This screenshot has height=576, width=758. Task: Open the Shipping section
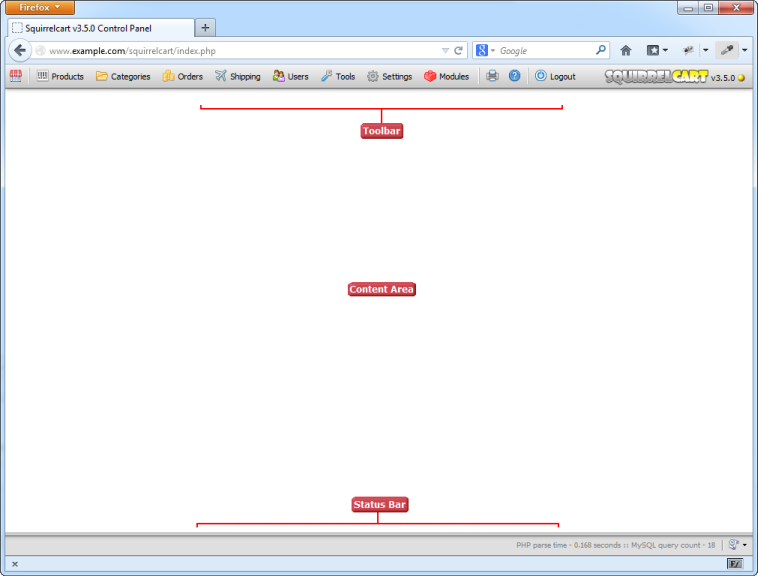[238, 76]
